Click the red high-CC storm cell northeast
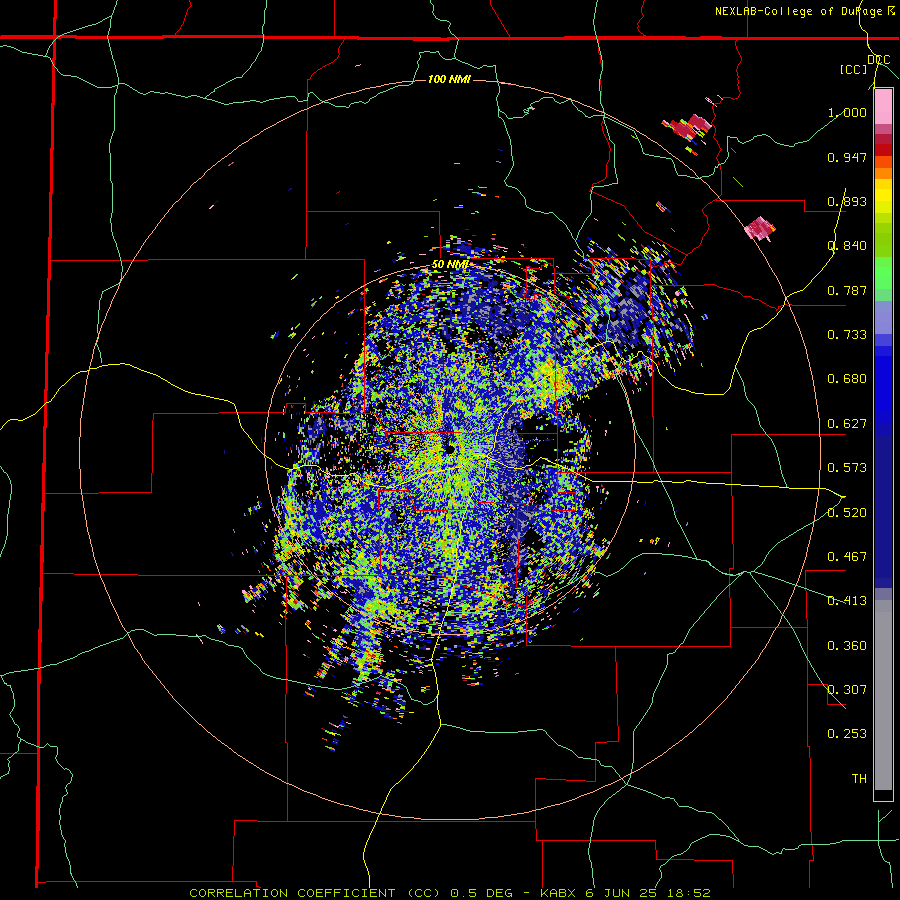 pyautogui.click(x=687, y=127)
